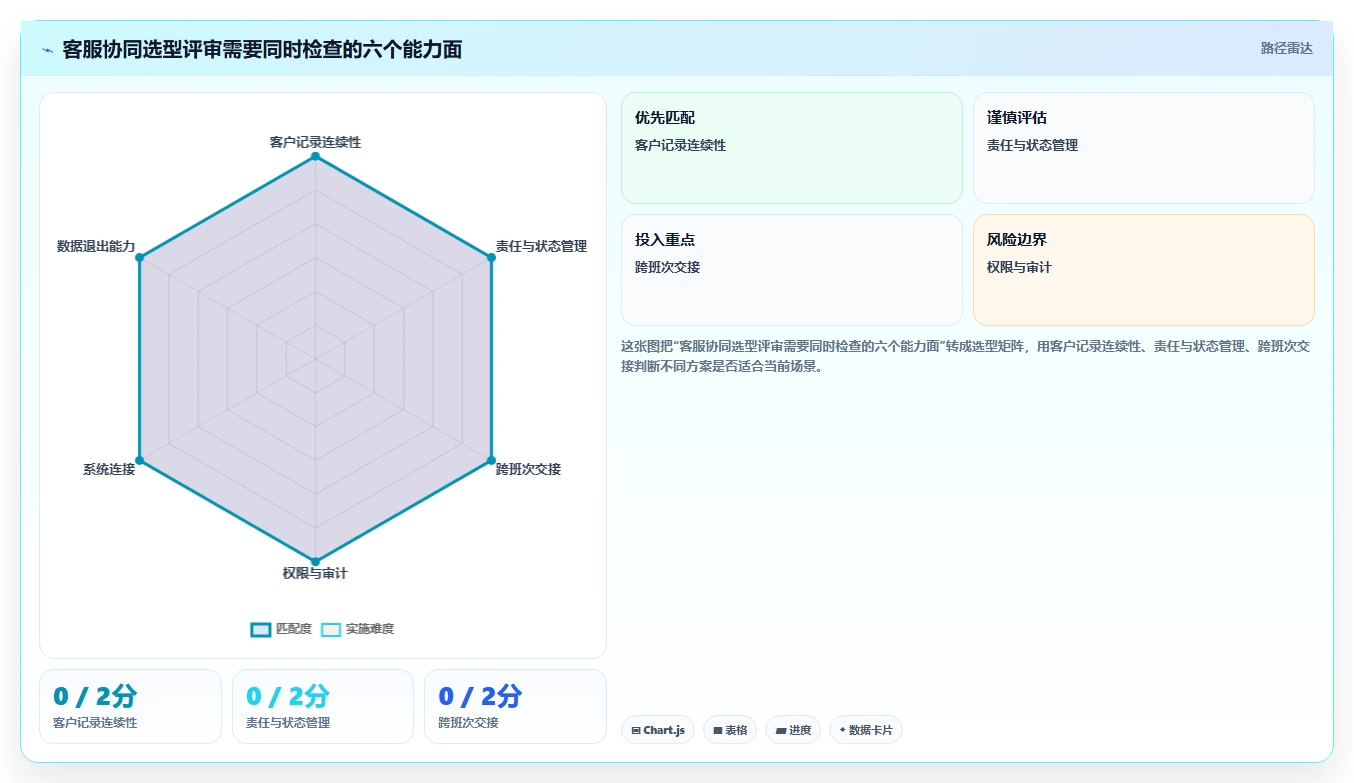Image resolution: width=1354 pixels, height=783 pixels.
Task: Select the 责任与状态管理 score card
Action: pyautogui.click(x=323, y=707)
